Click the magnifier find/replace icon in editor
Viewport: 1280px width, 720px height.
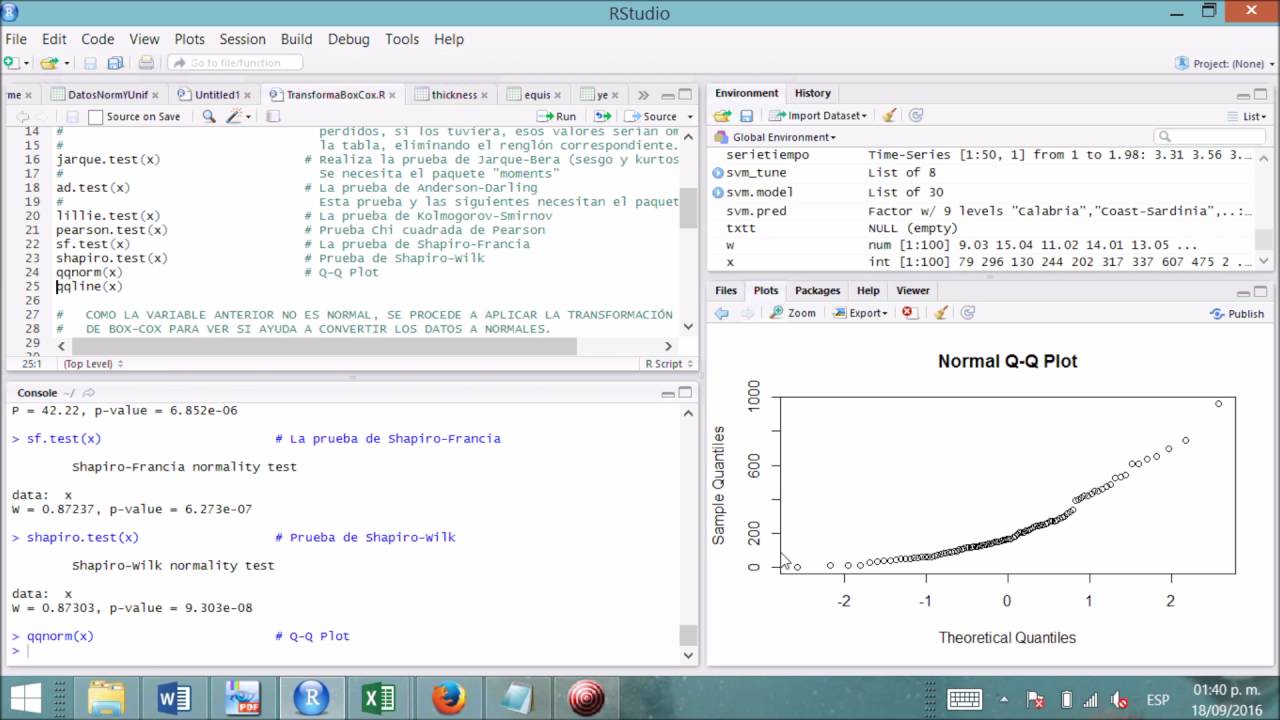click(x=209, y=116)
